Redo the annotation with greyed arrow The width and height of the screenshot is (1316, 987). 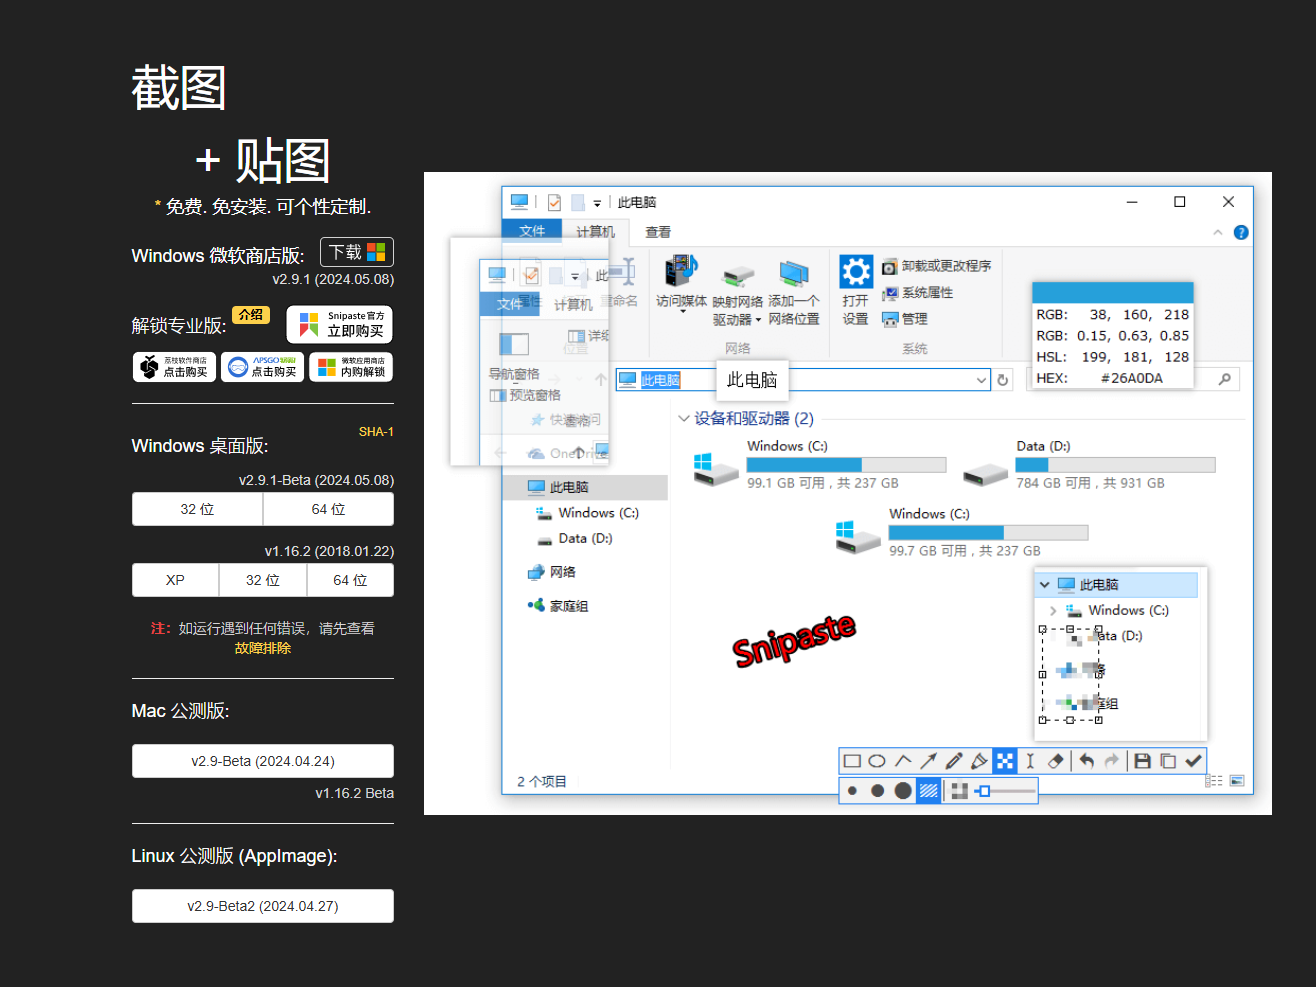[1111, 761]
